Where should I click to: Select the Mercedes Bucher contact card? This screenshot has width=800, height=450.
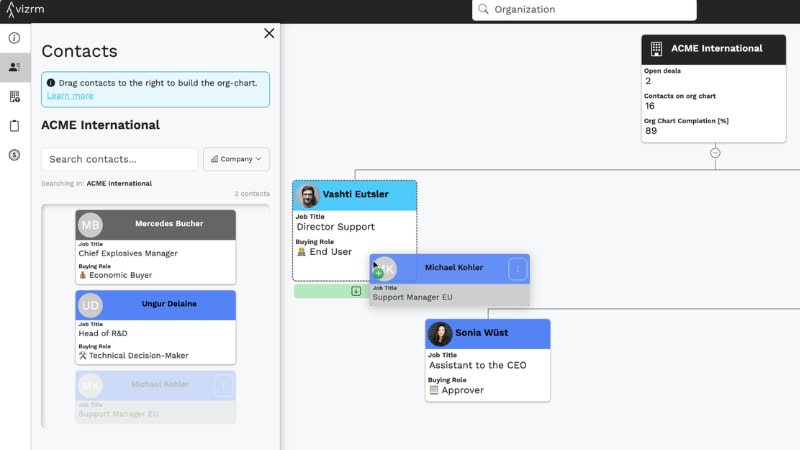click(x=156, y=247)
